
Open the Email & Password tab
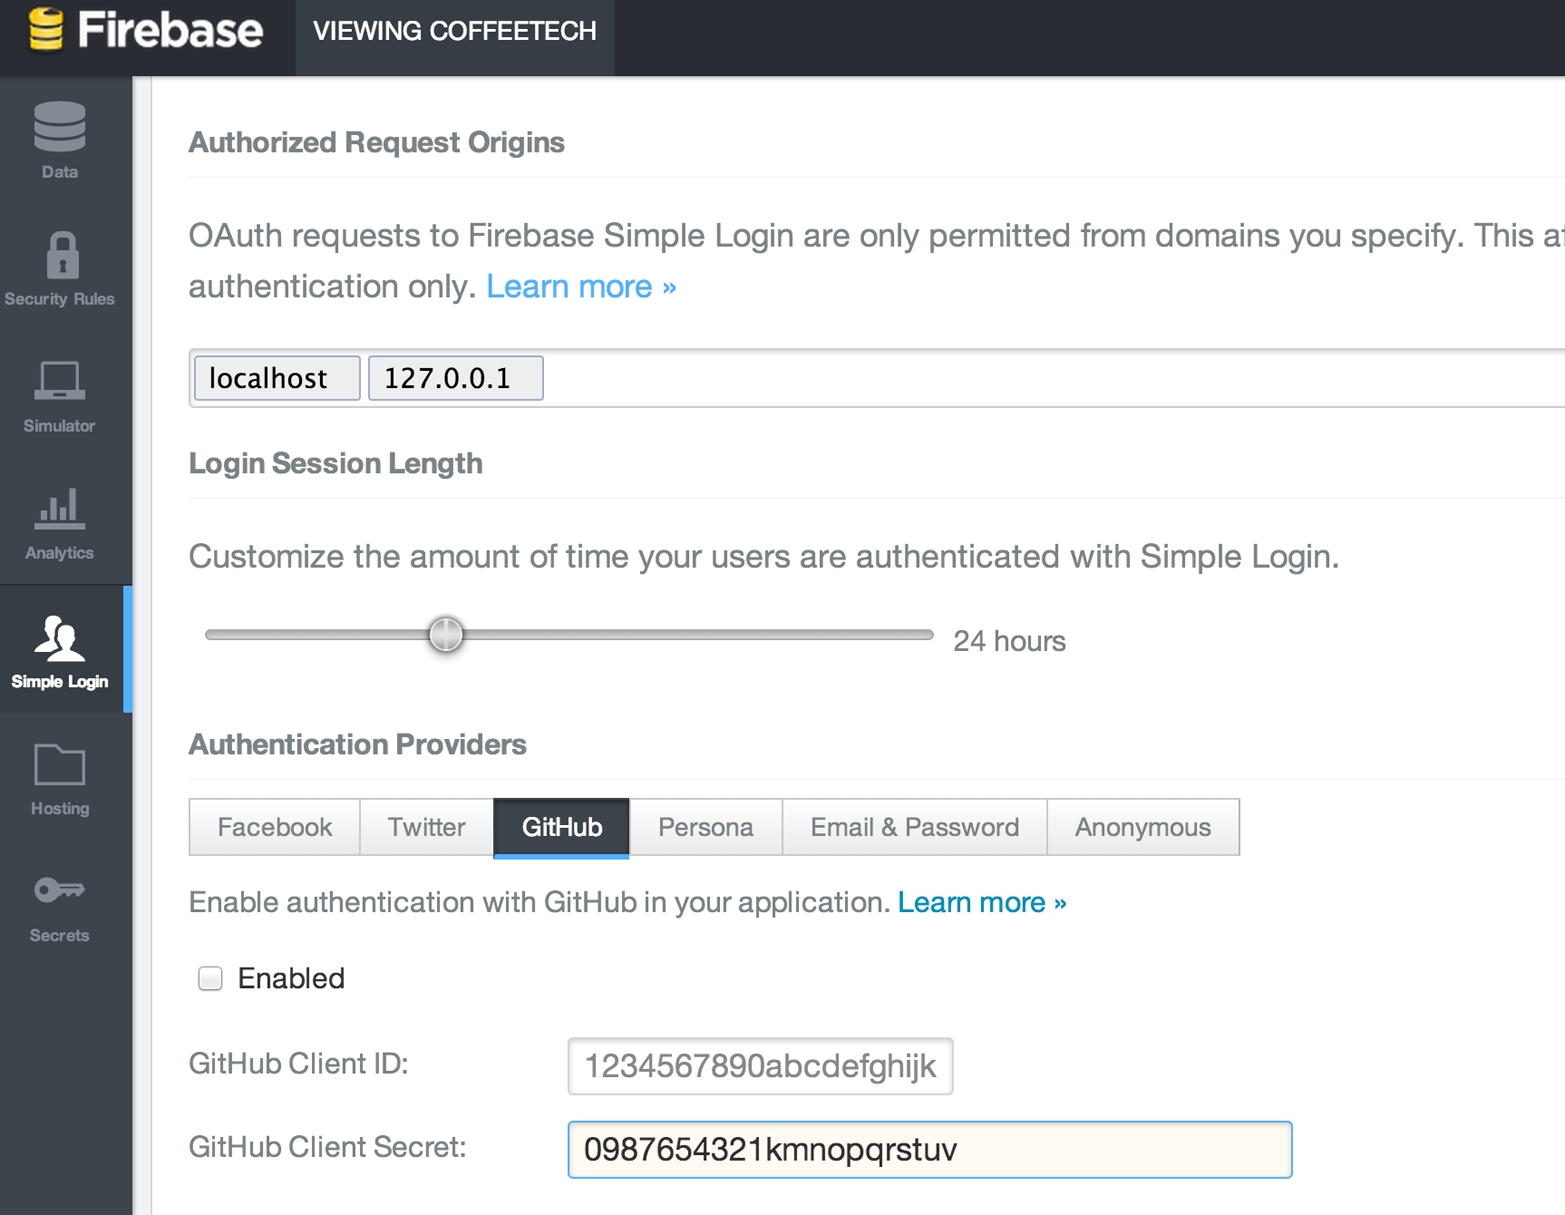(x=914, y=827)
